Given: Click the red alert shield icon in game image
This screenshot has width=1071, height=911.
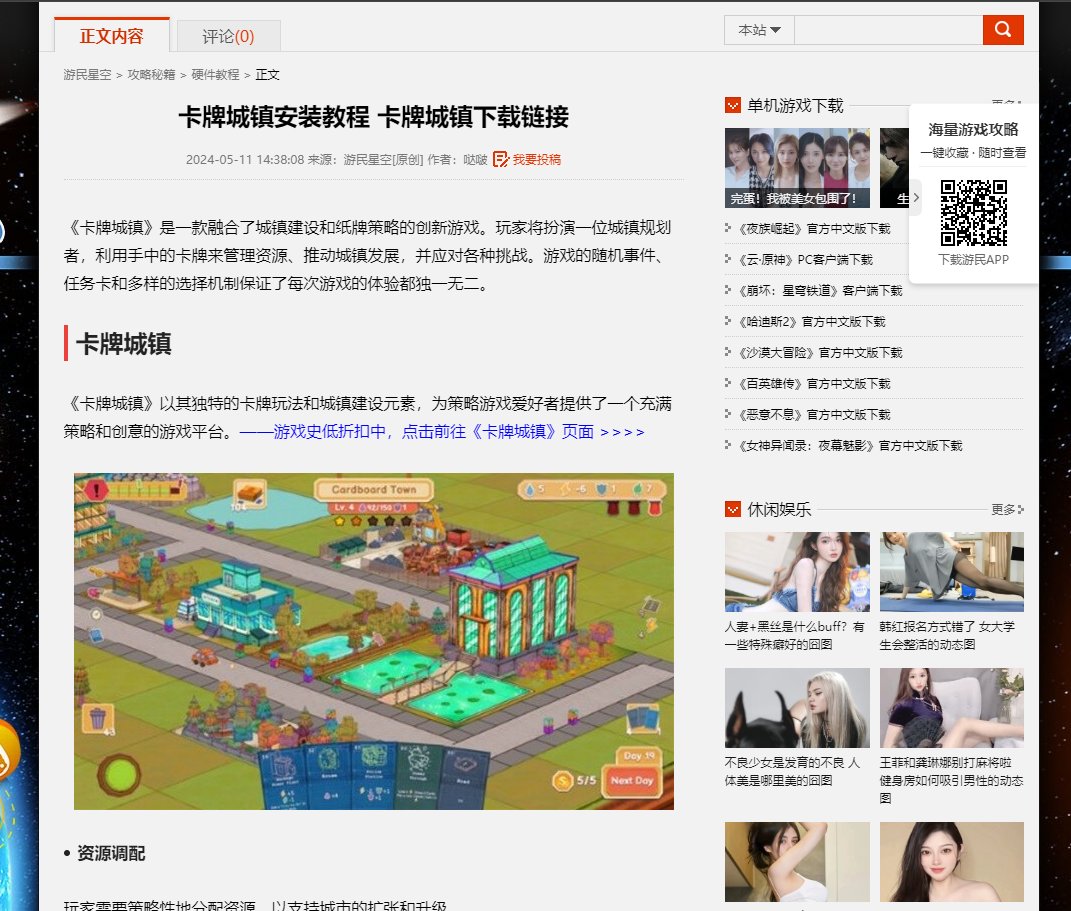Looking at the screenshot, I should (96, 490).
